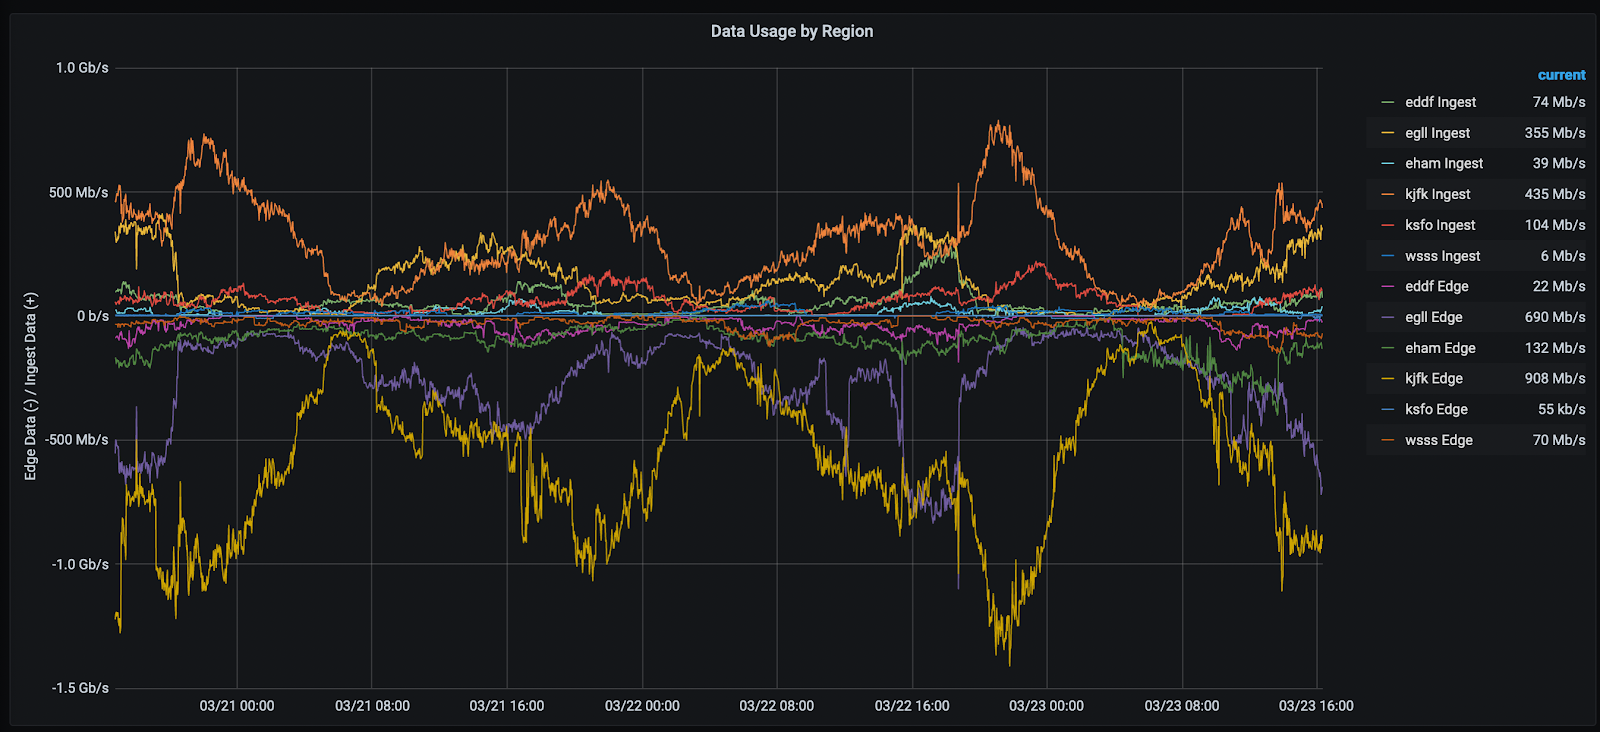Open color picker for kjfk Edge swatch

pos(1387,378)
